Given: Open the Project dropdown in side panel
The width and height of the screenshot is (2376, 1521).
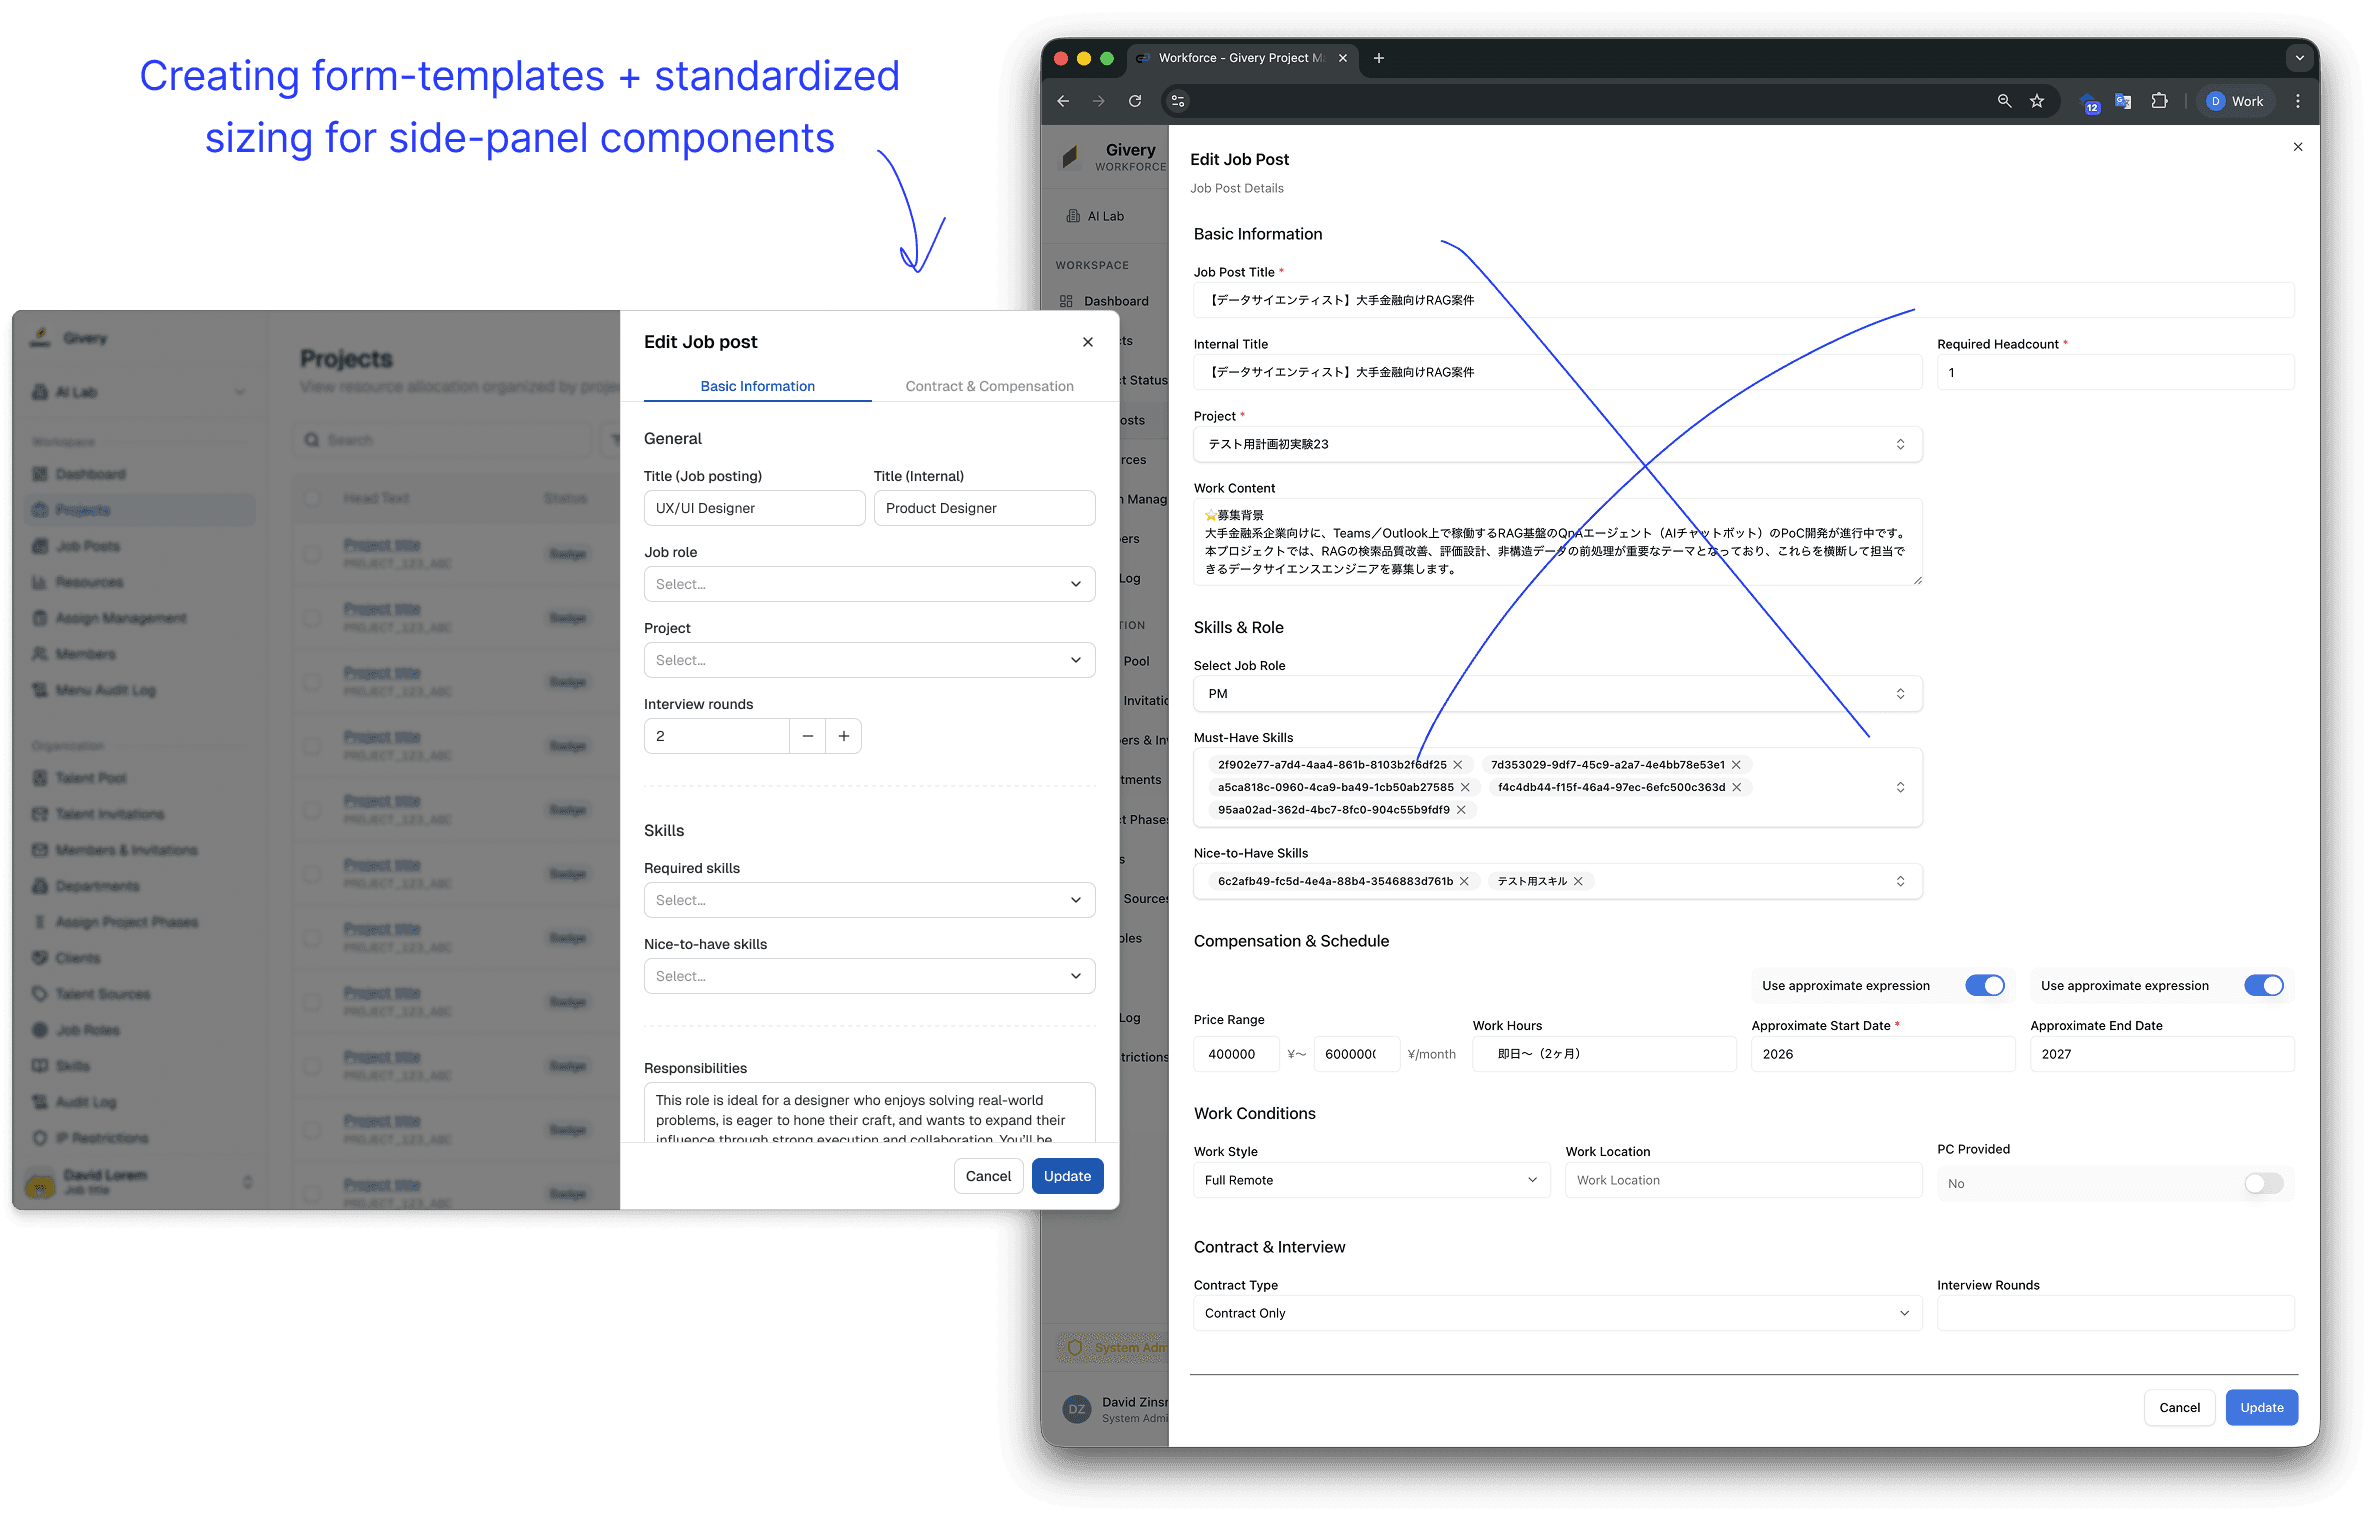Looking at the screenshot, I should click(1558, 444).
